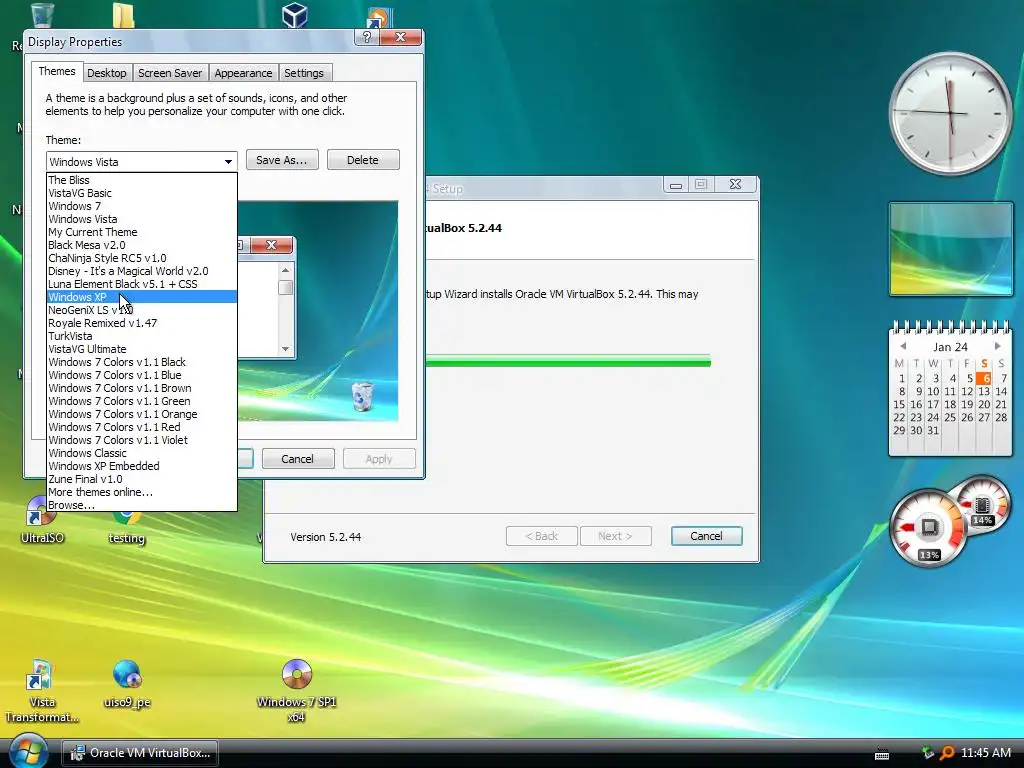
Task: Select Windows 7 Colors v1.1 Violet
Action: 142,440
